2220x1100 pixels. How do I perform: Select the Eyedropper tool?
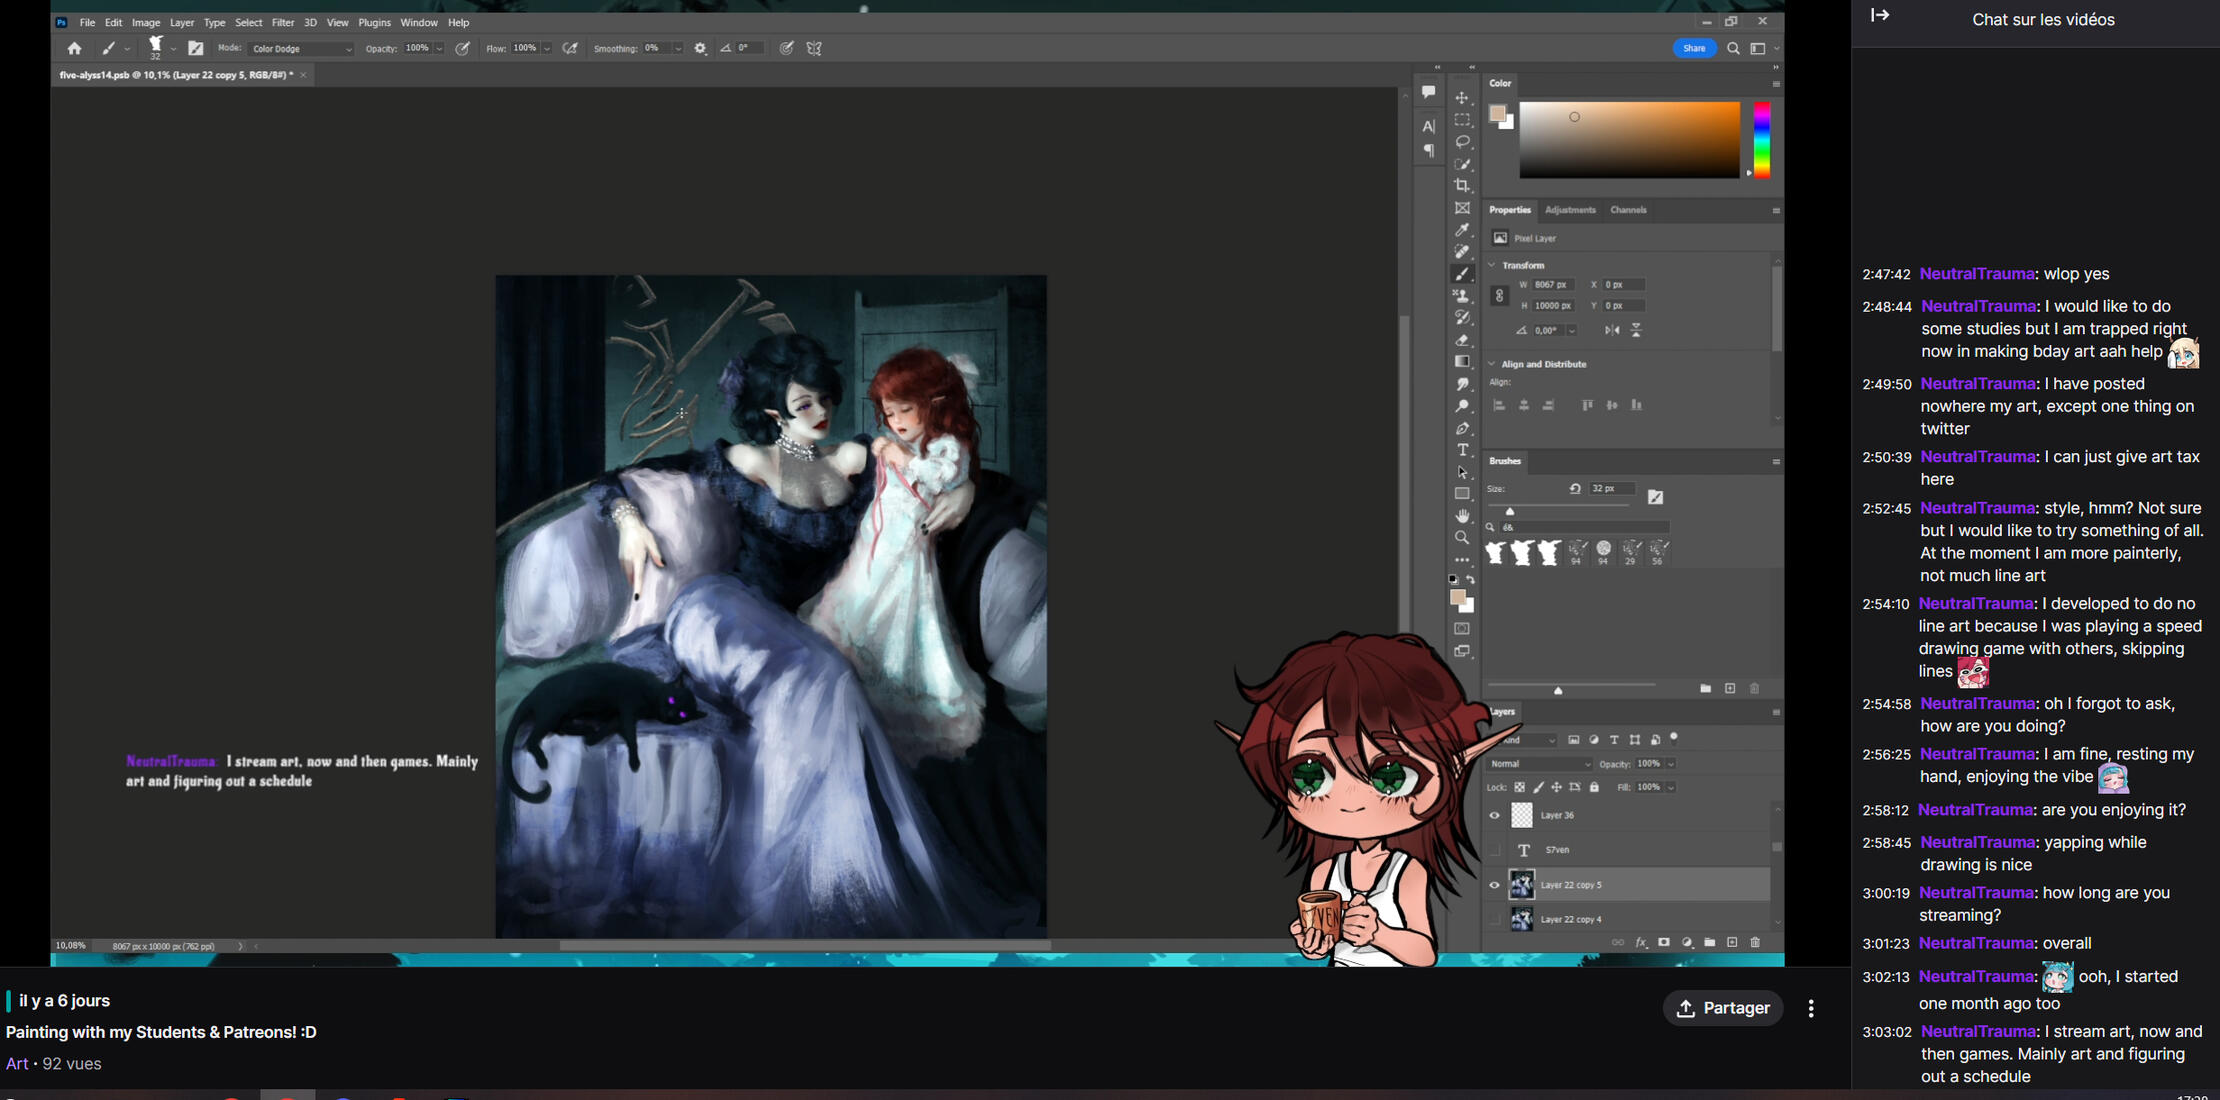click(x=1462, y=230)
